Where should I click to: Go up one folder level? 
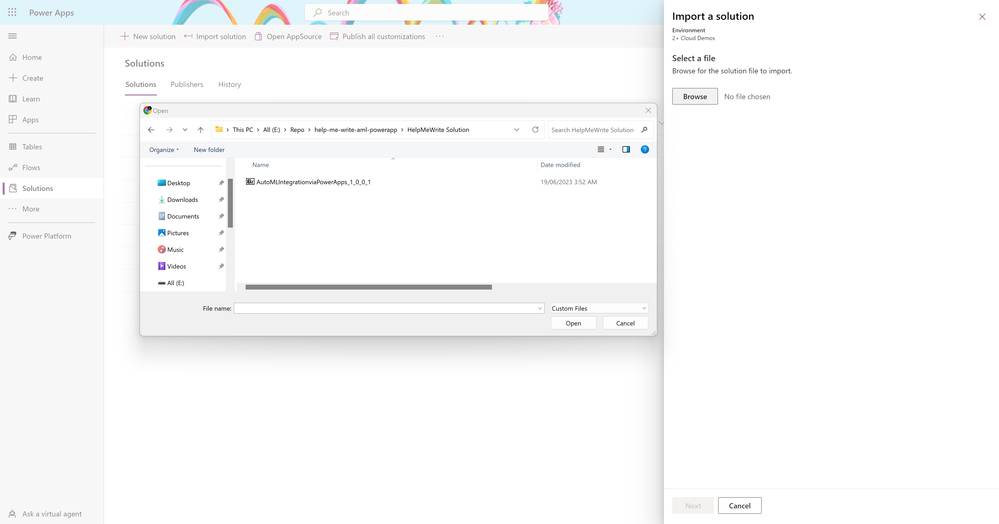click(200, 129)
